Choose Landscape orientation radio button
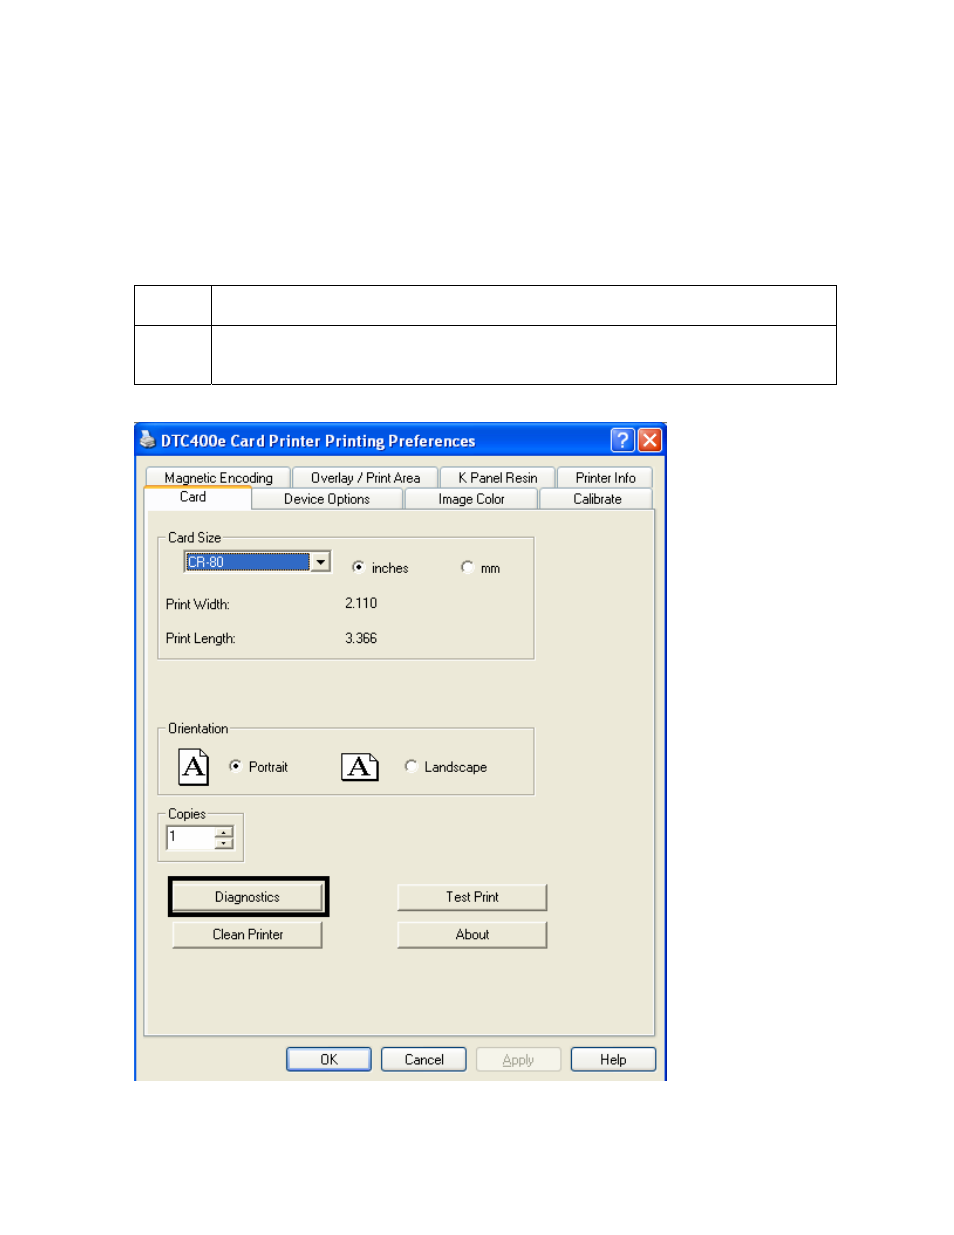The width and height of the screenshot is (954, 1235). (x=411, y=766)
